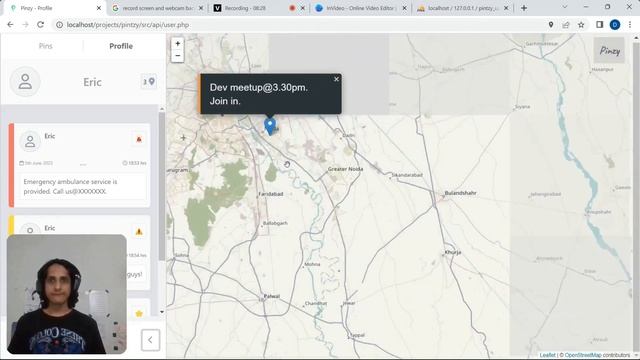This screenshot has height=360, width=640.
Task: Click the browser forward button
Action: coord(25,25)
